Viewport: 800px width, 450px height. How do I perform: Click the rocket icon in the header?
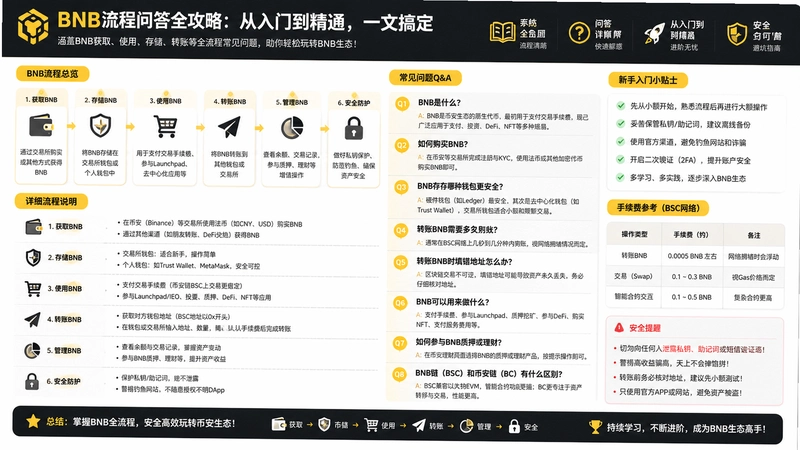click(x=654, y=34)
